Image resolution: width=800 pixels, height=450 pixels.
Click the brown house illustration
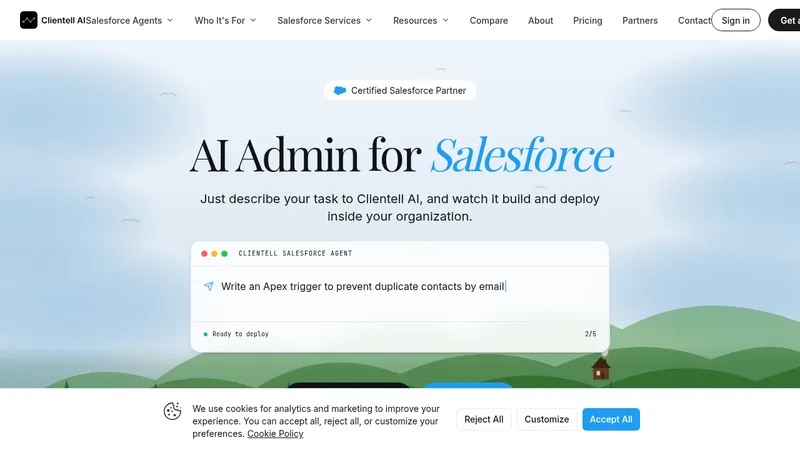601,368
